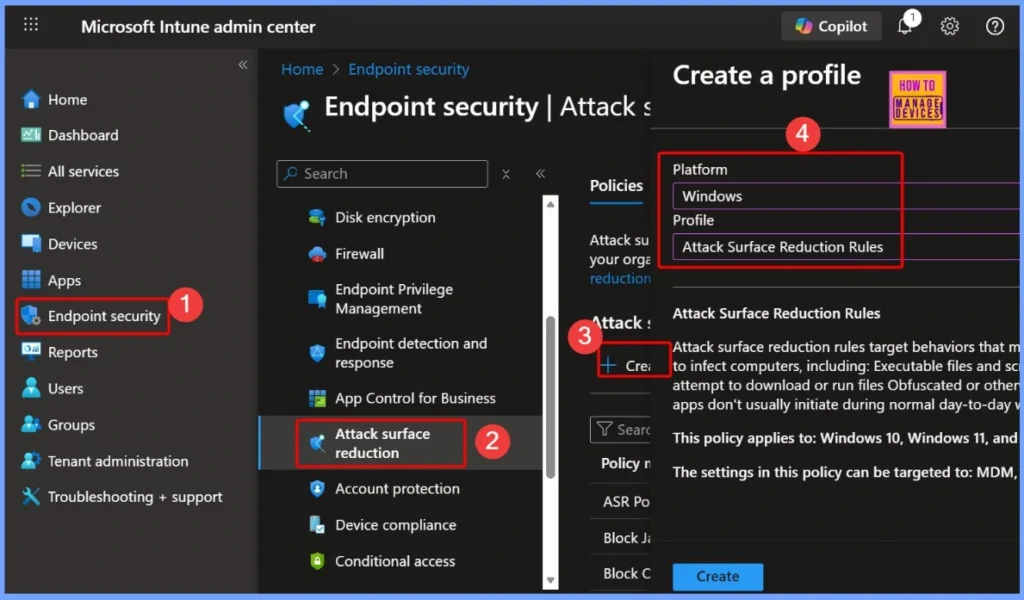This screenshot has height=600, width=1024.
Task: Open the settings gear
Action: 949,26
